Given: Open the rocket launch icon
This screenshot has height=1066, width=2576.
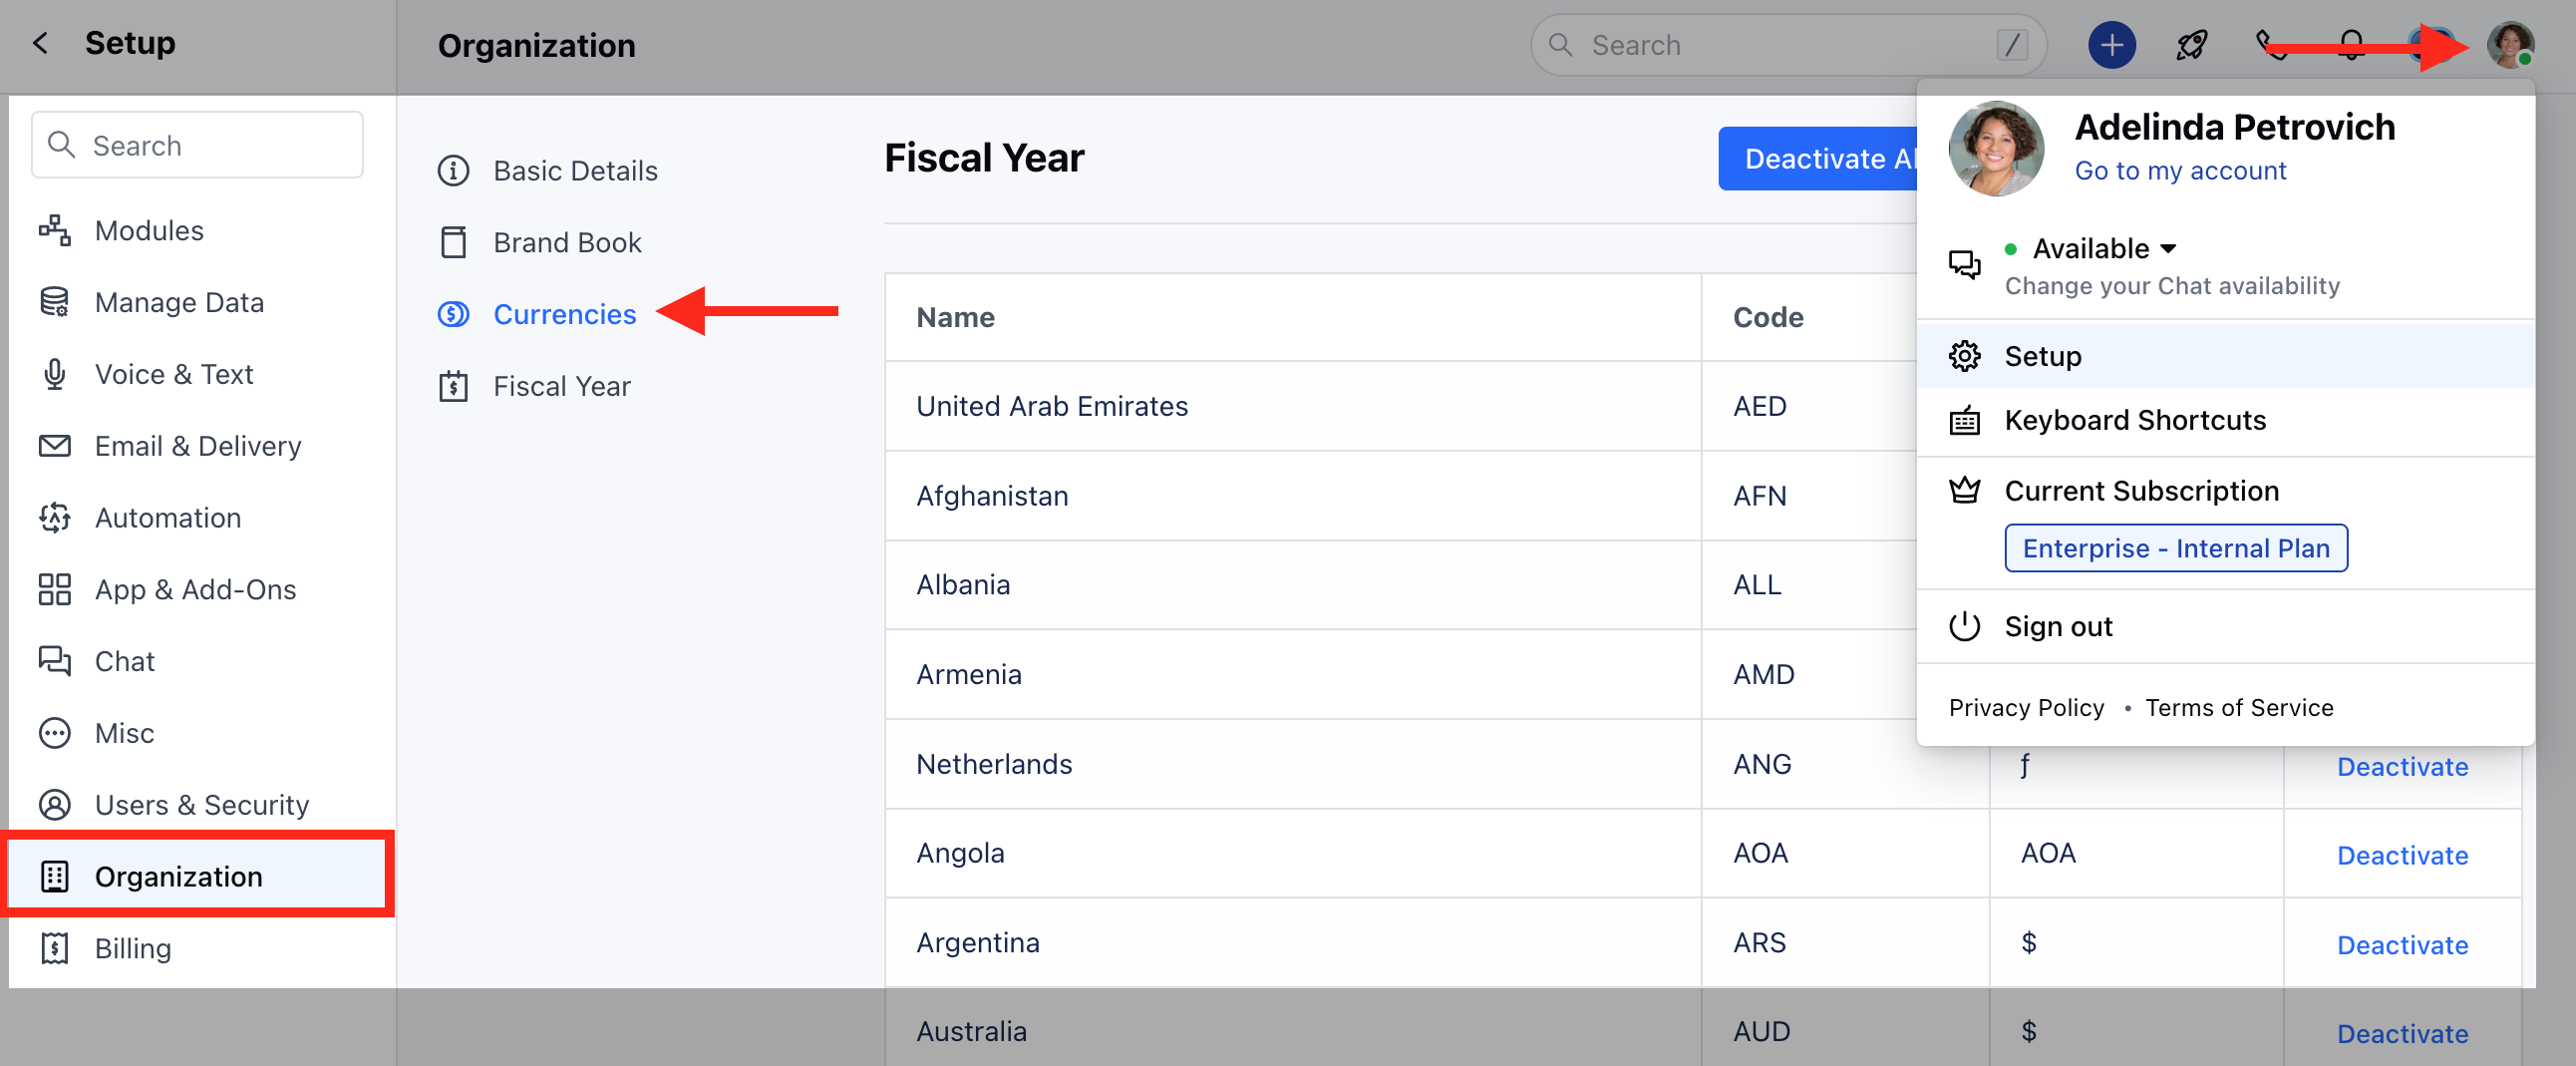Looking at the screenshot, I should [2191, 45].
